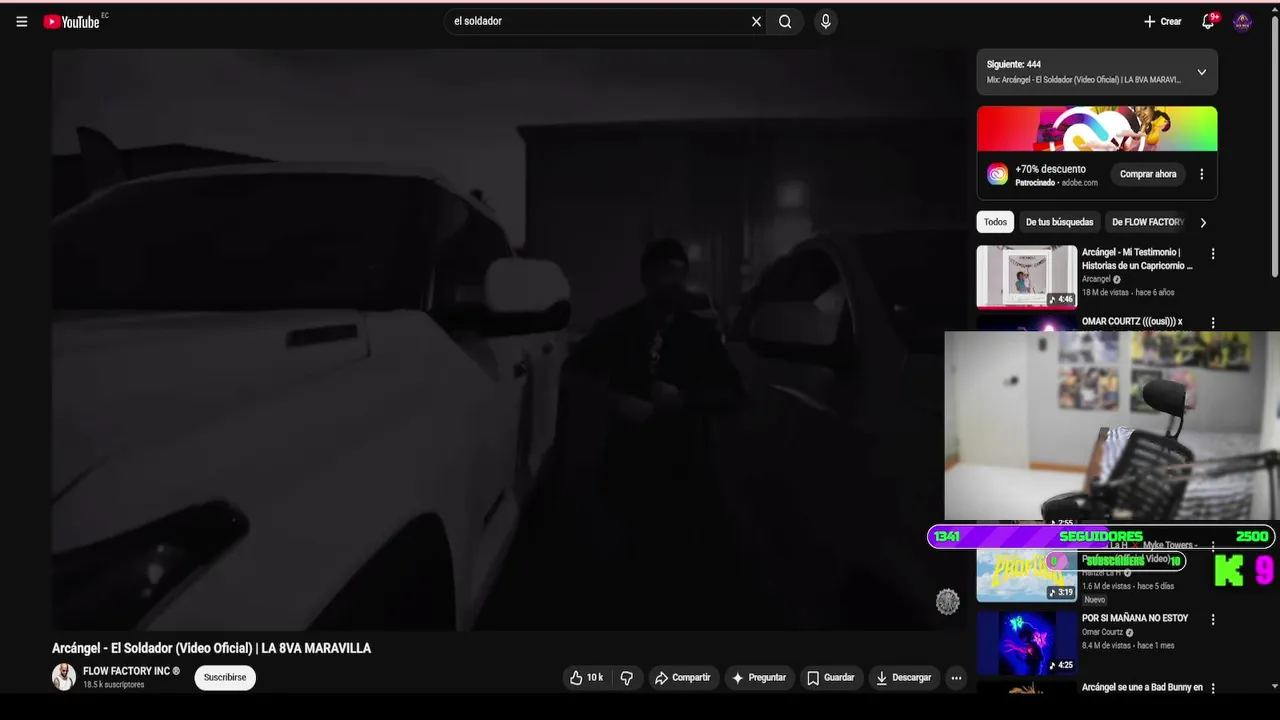Start voice search with microphone icon
The width and height of the screenshot is (1280, 720).
825,21
